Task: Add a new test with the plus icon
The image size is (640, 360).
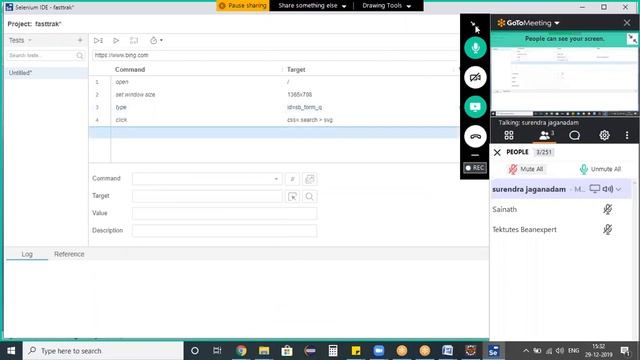Action: click(80, 40)
